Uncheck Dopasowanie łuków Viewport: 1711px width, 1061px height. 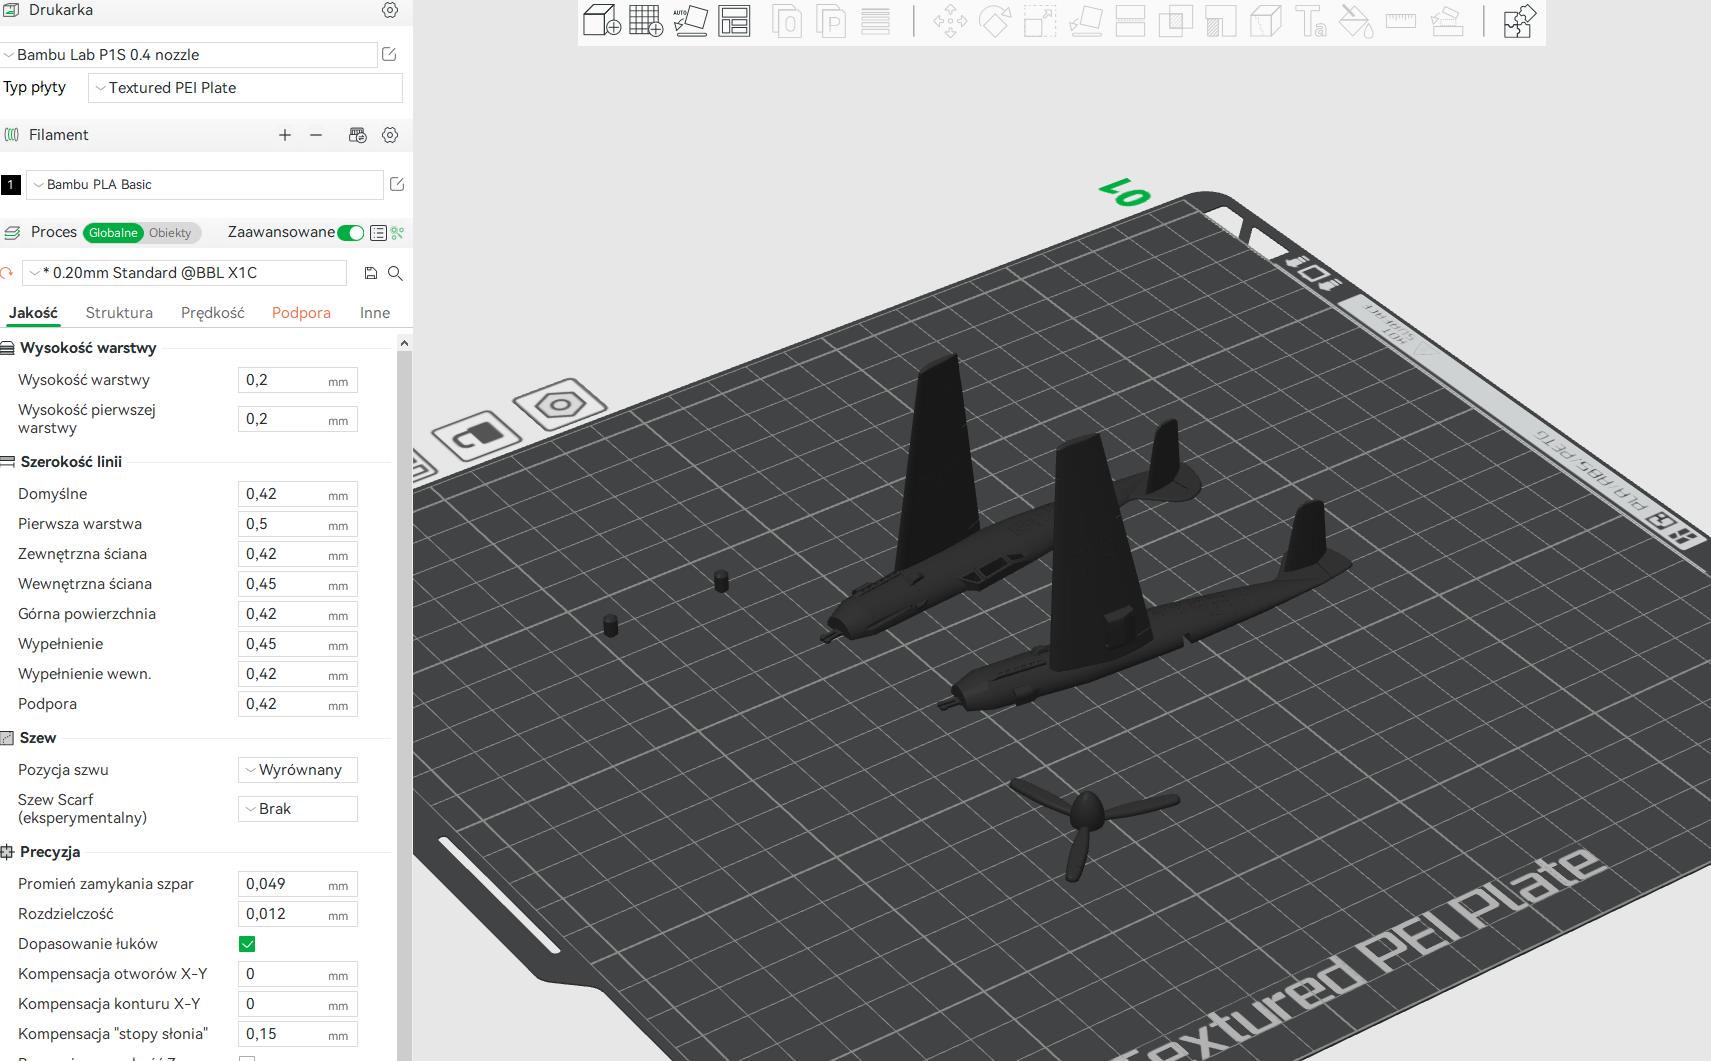coord(248,943)
